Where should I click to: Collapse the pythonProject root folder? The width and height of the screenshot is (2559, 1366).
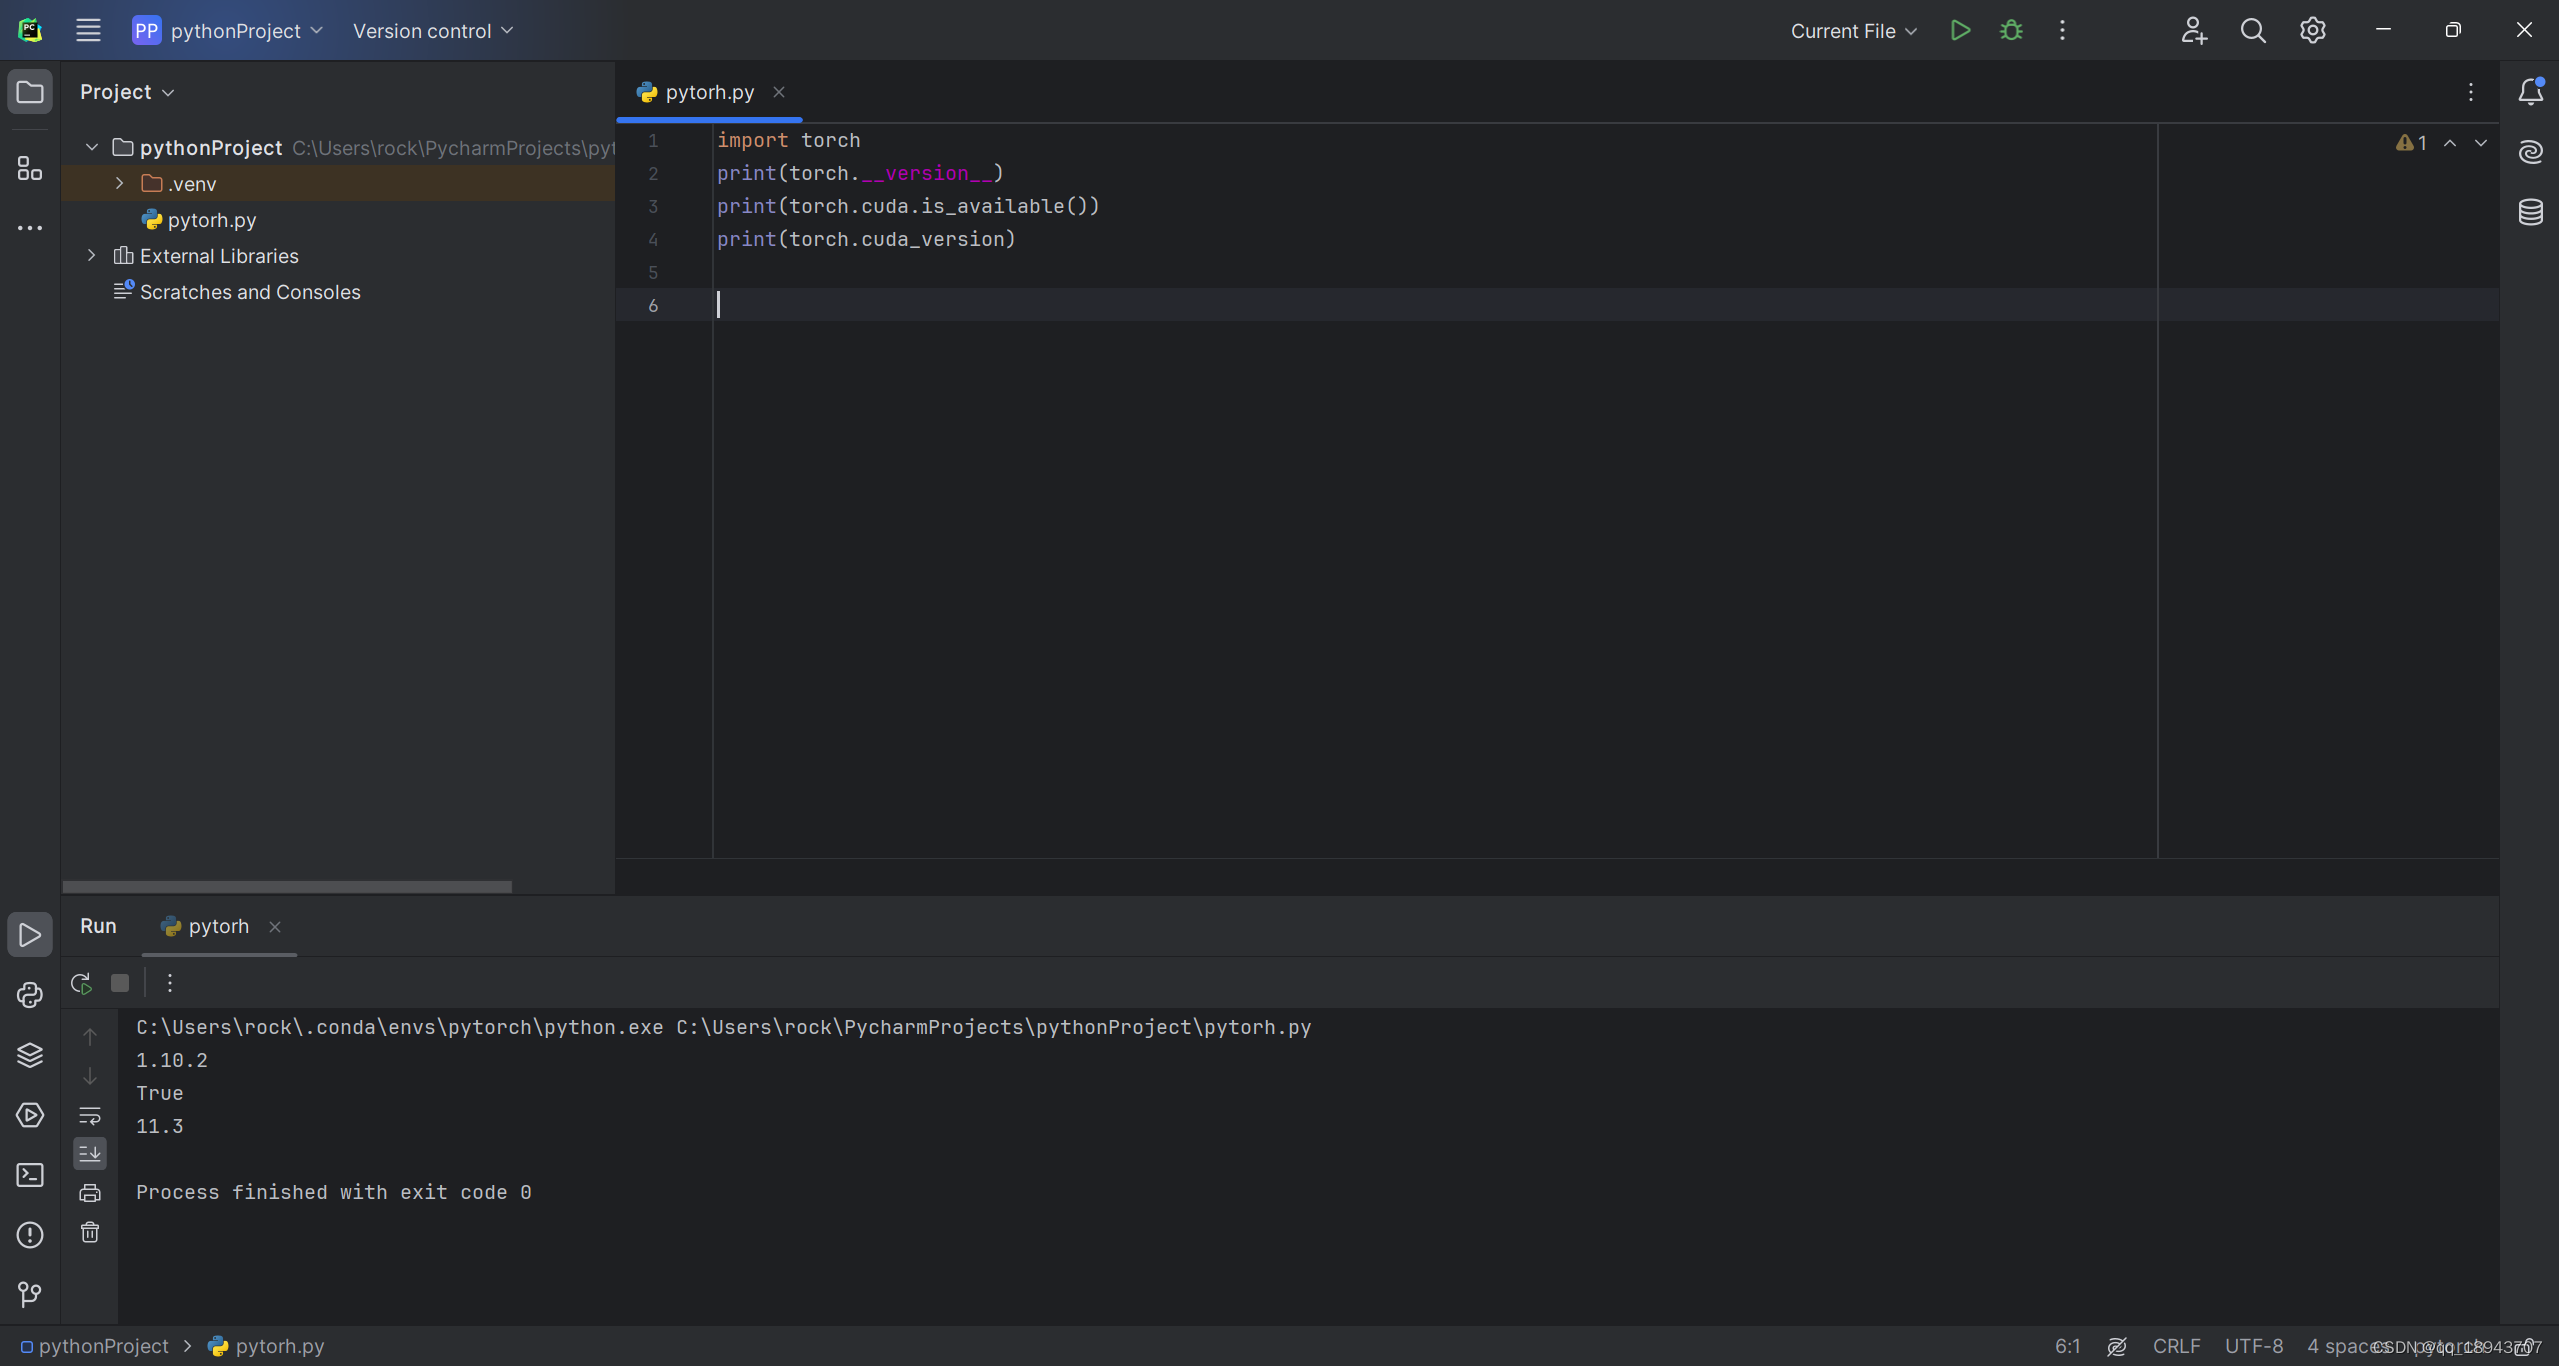point(92,147)
